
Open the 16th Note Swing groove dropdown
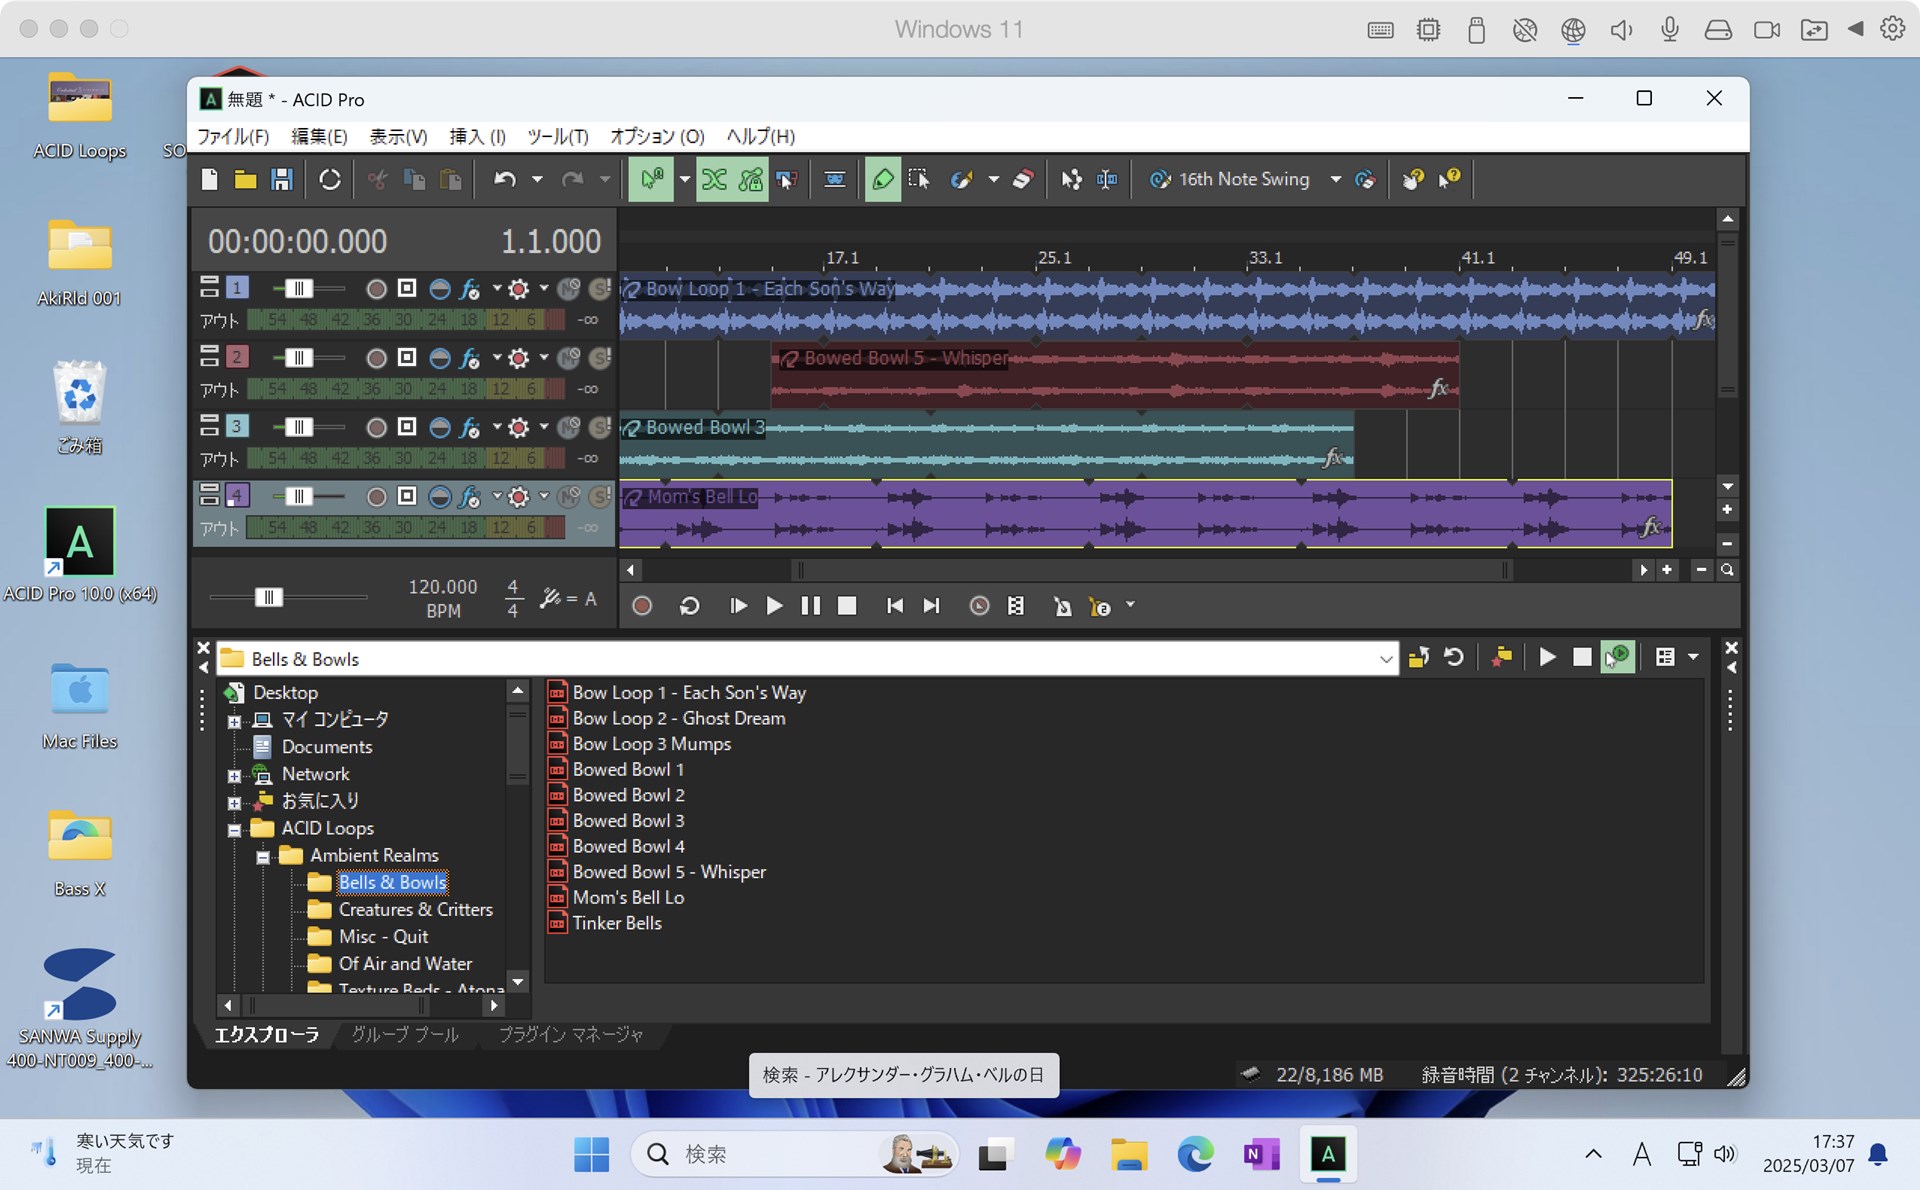[x=1335, y=179]
